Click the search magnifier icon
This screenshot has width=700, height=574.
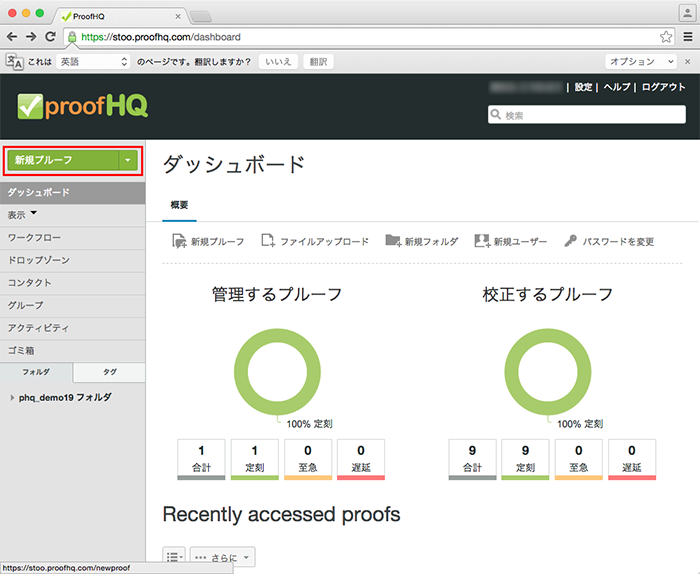(496, 114)
